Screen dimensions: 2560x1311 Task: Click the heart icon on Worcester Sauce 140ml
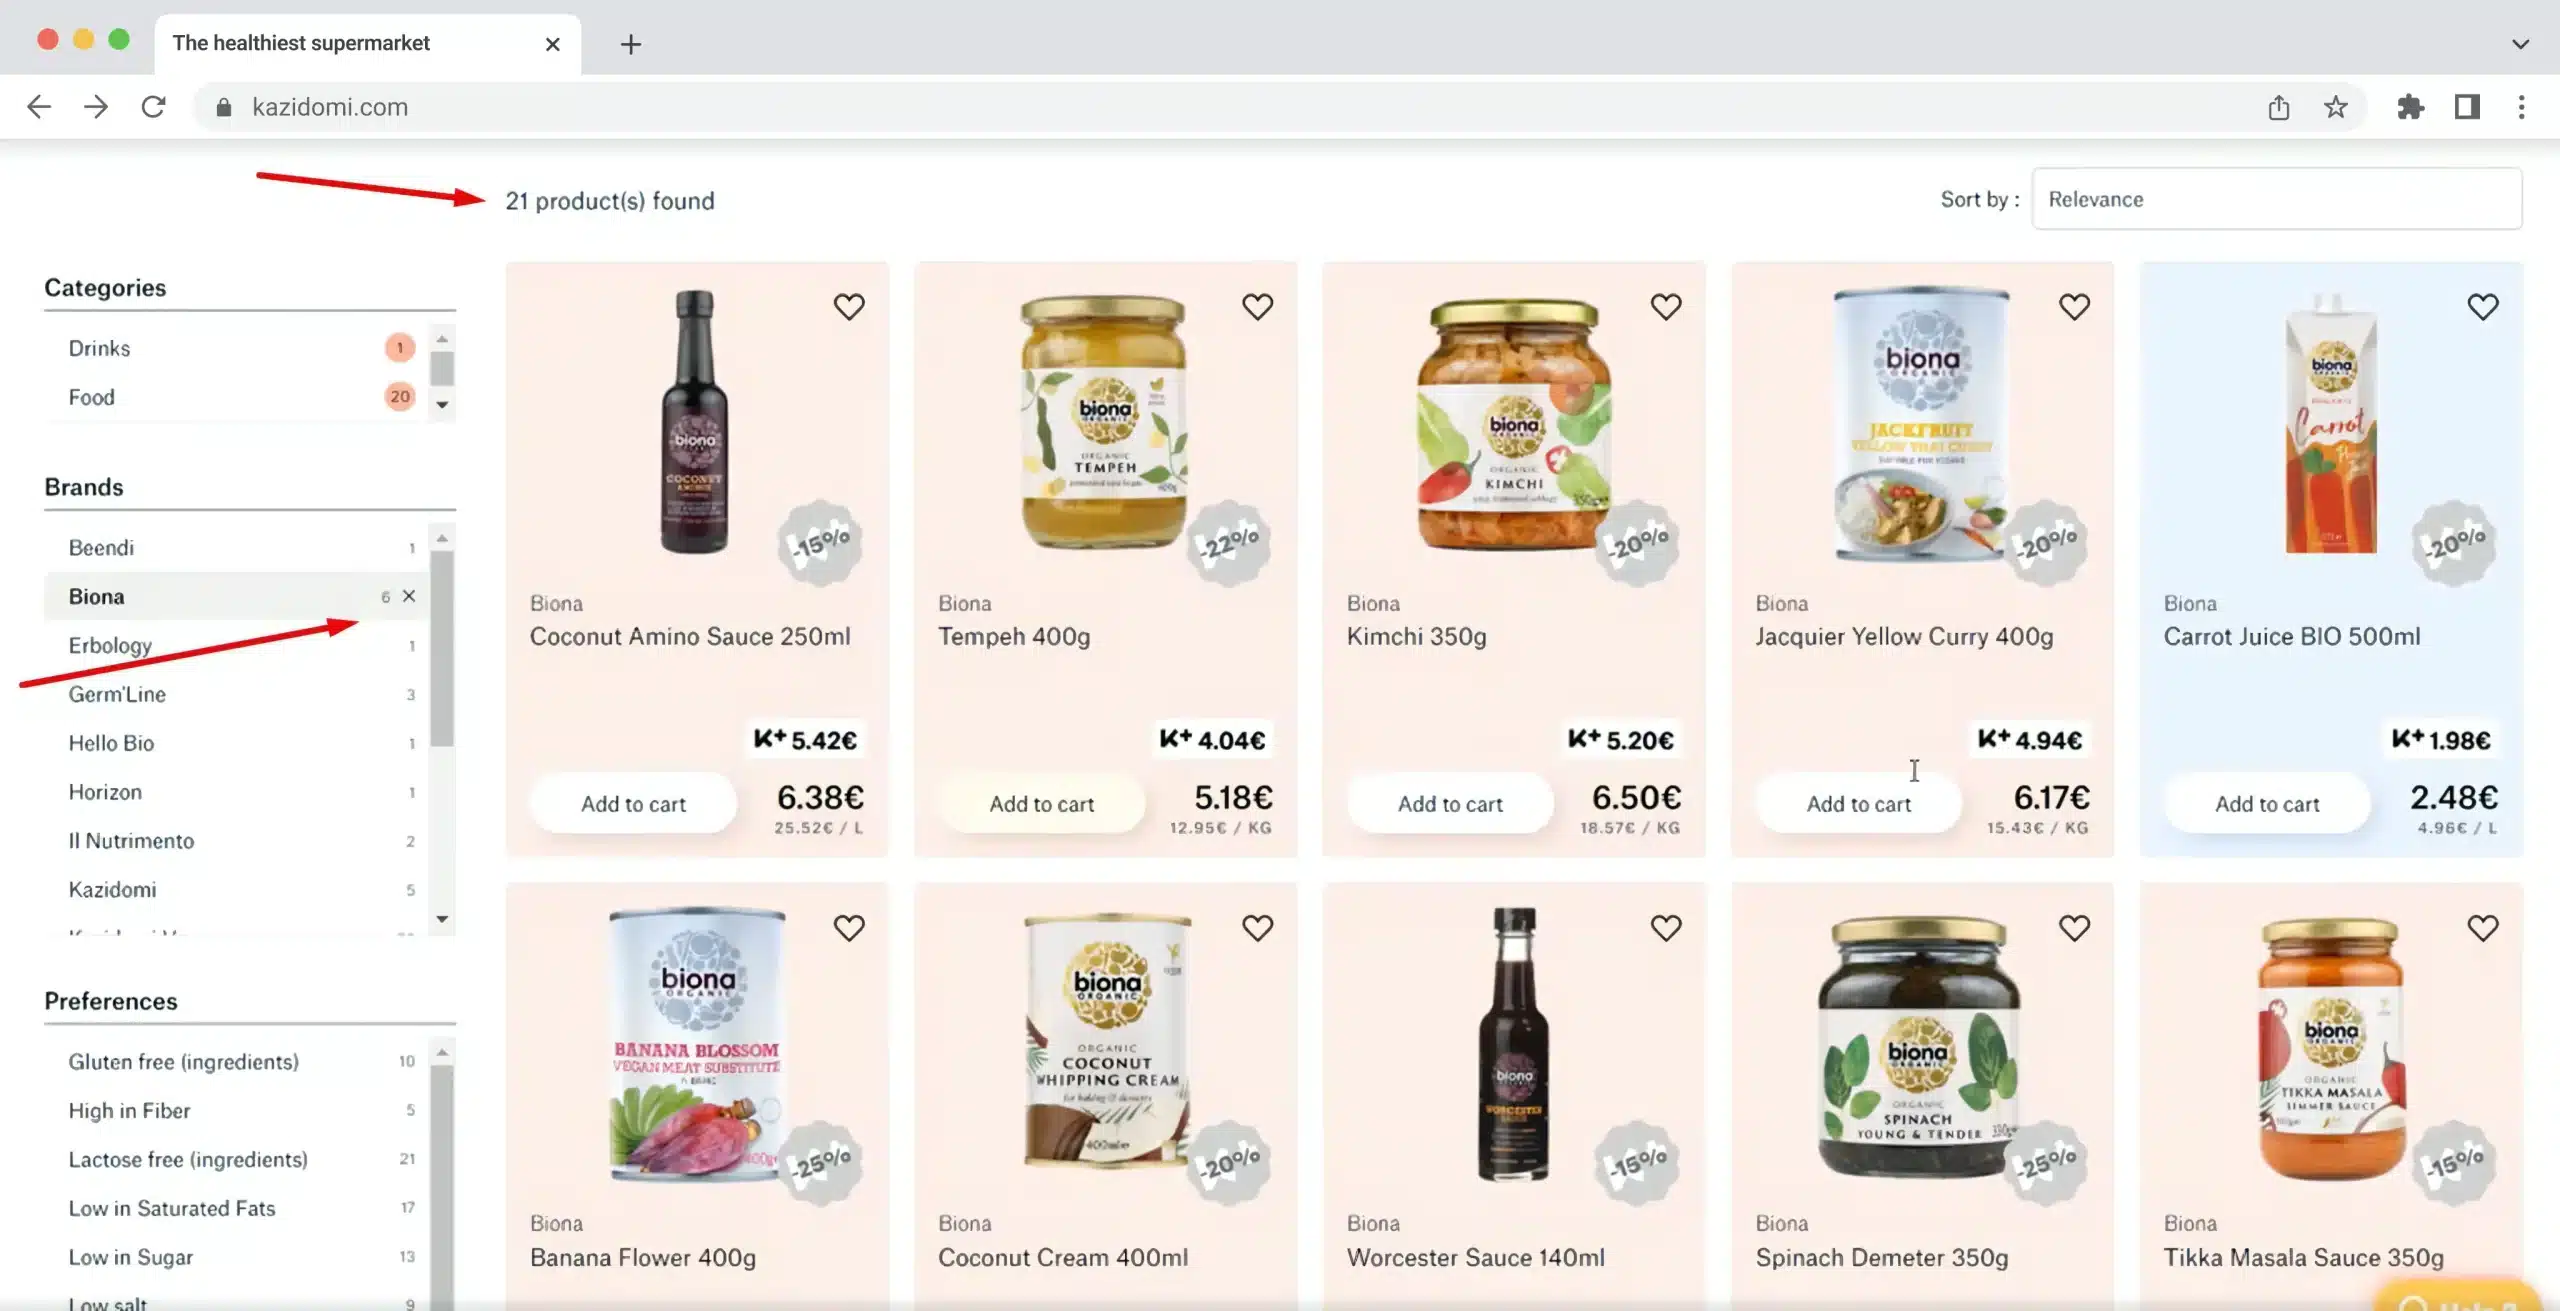[x=1665, y=928]
